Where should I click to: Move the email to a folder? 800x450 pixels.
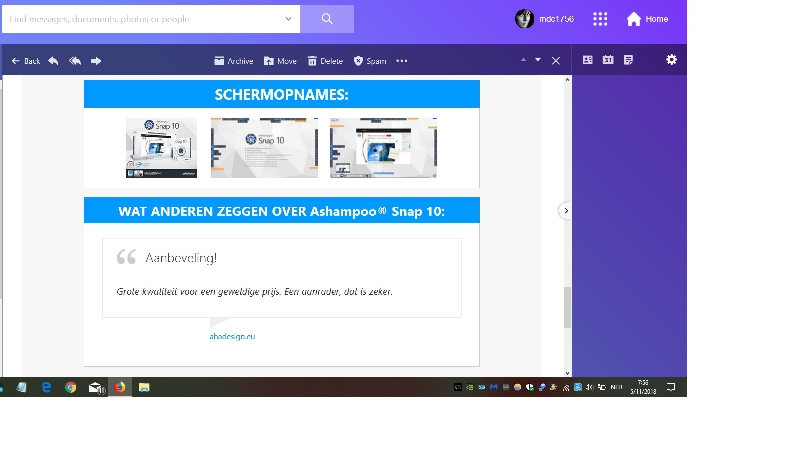coord(280,61)
